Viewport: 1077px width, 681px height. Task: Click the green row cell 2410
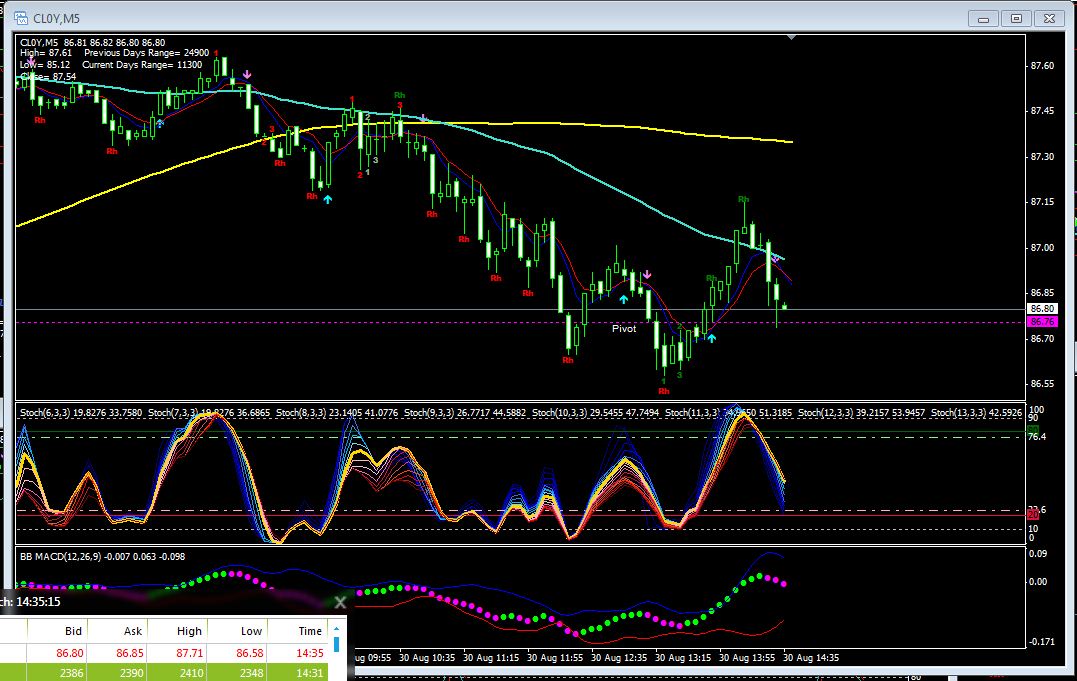click(x=191, y=673)
